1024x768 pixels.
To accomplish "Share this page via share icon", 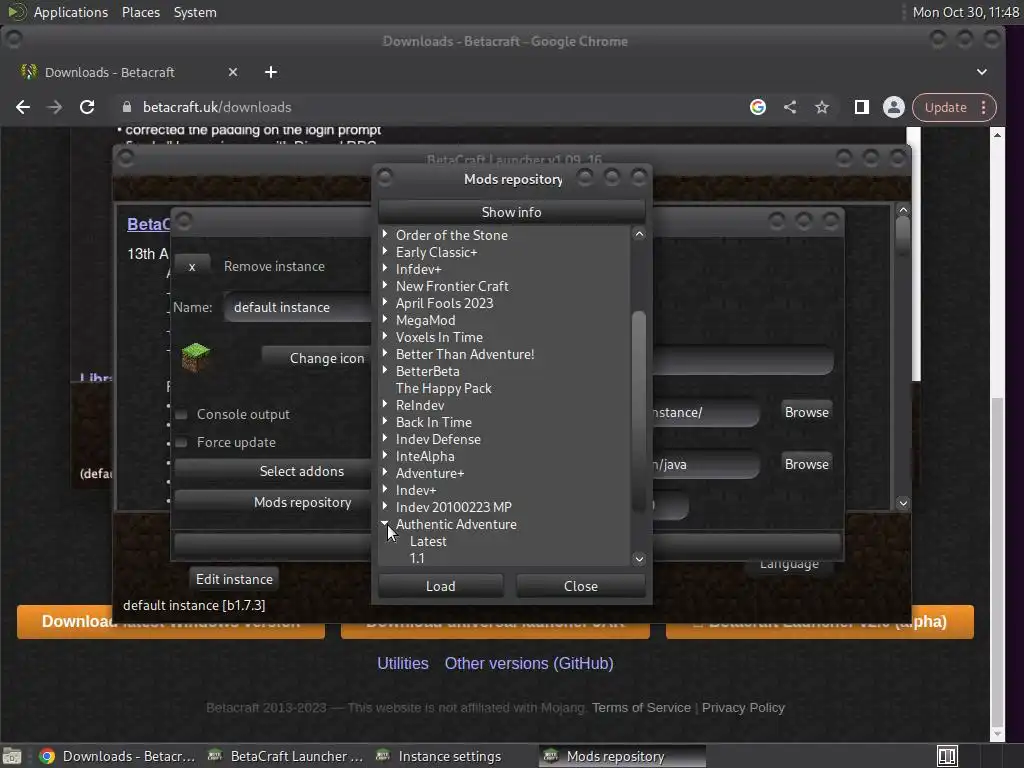I will [790, 107].
